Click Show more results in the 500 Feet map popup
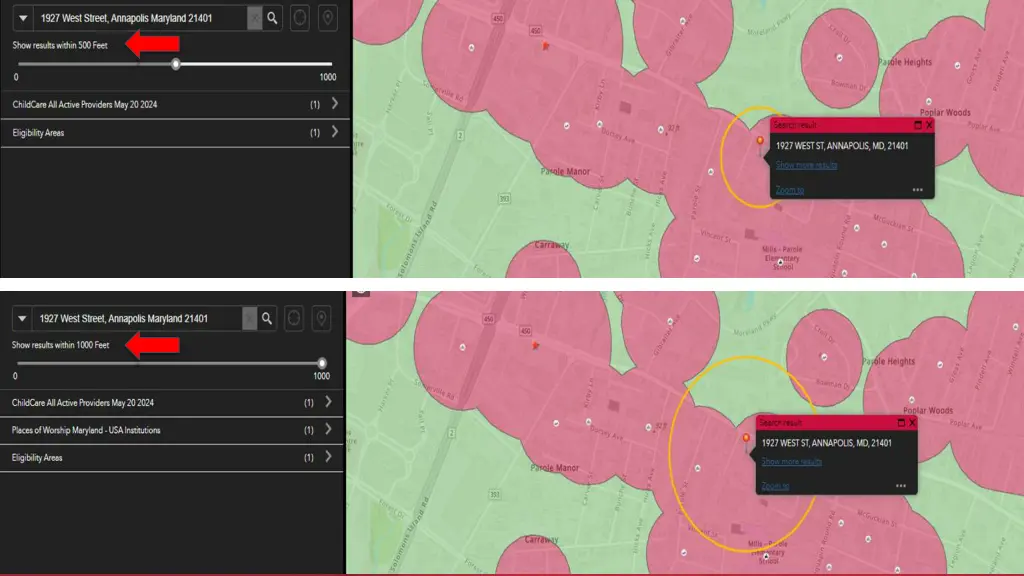Image resolution: width=1024 pixels, height=576 pixels. coord(807,165)
